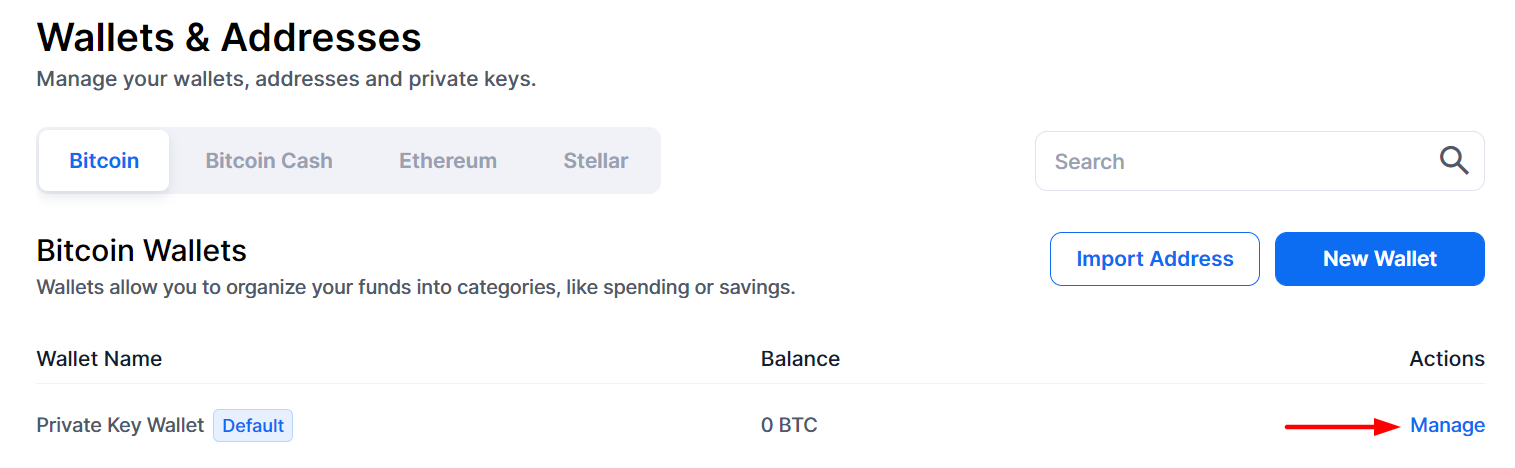Click the 'Manage your wallets' subtitle text

pos(286,79)
